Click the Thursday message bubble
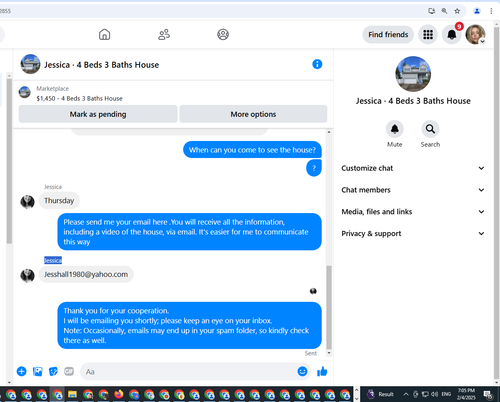Image resolution: width=500 pixels, height=402 pixels. pyautogui.click(x=59, y=201)
